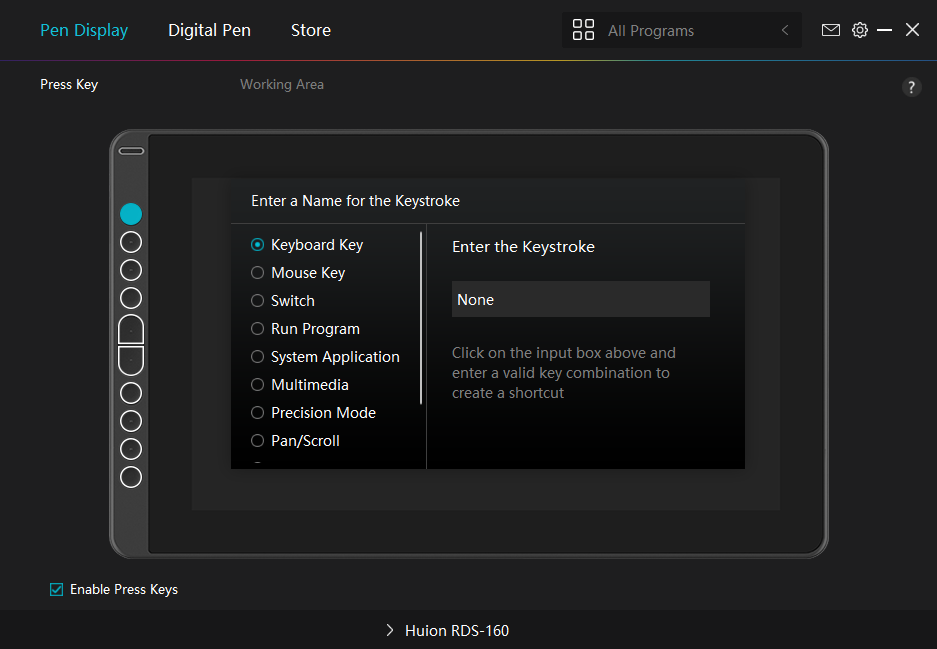Click the help question mark icon
937x649 pixels.
point(911,87)
